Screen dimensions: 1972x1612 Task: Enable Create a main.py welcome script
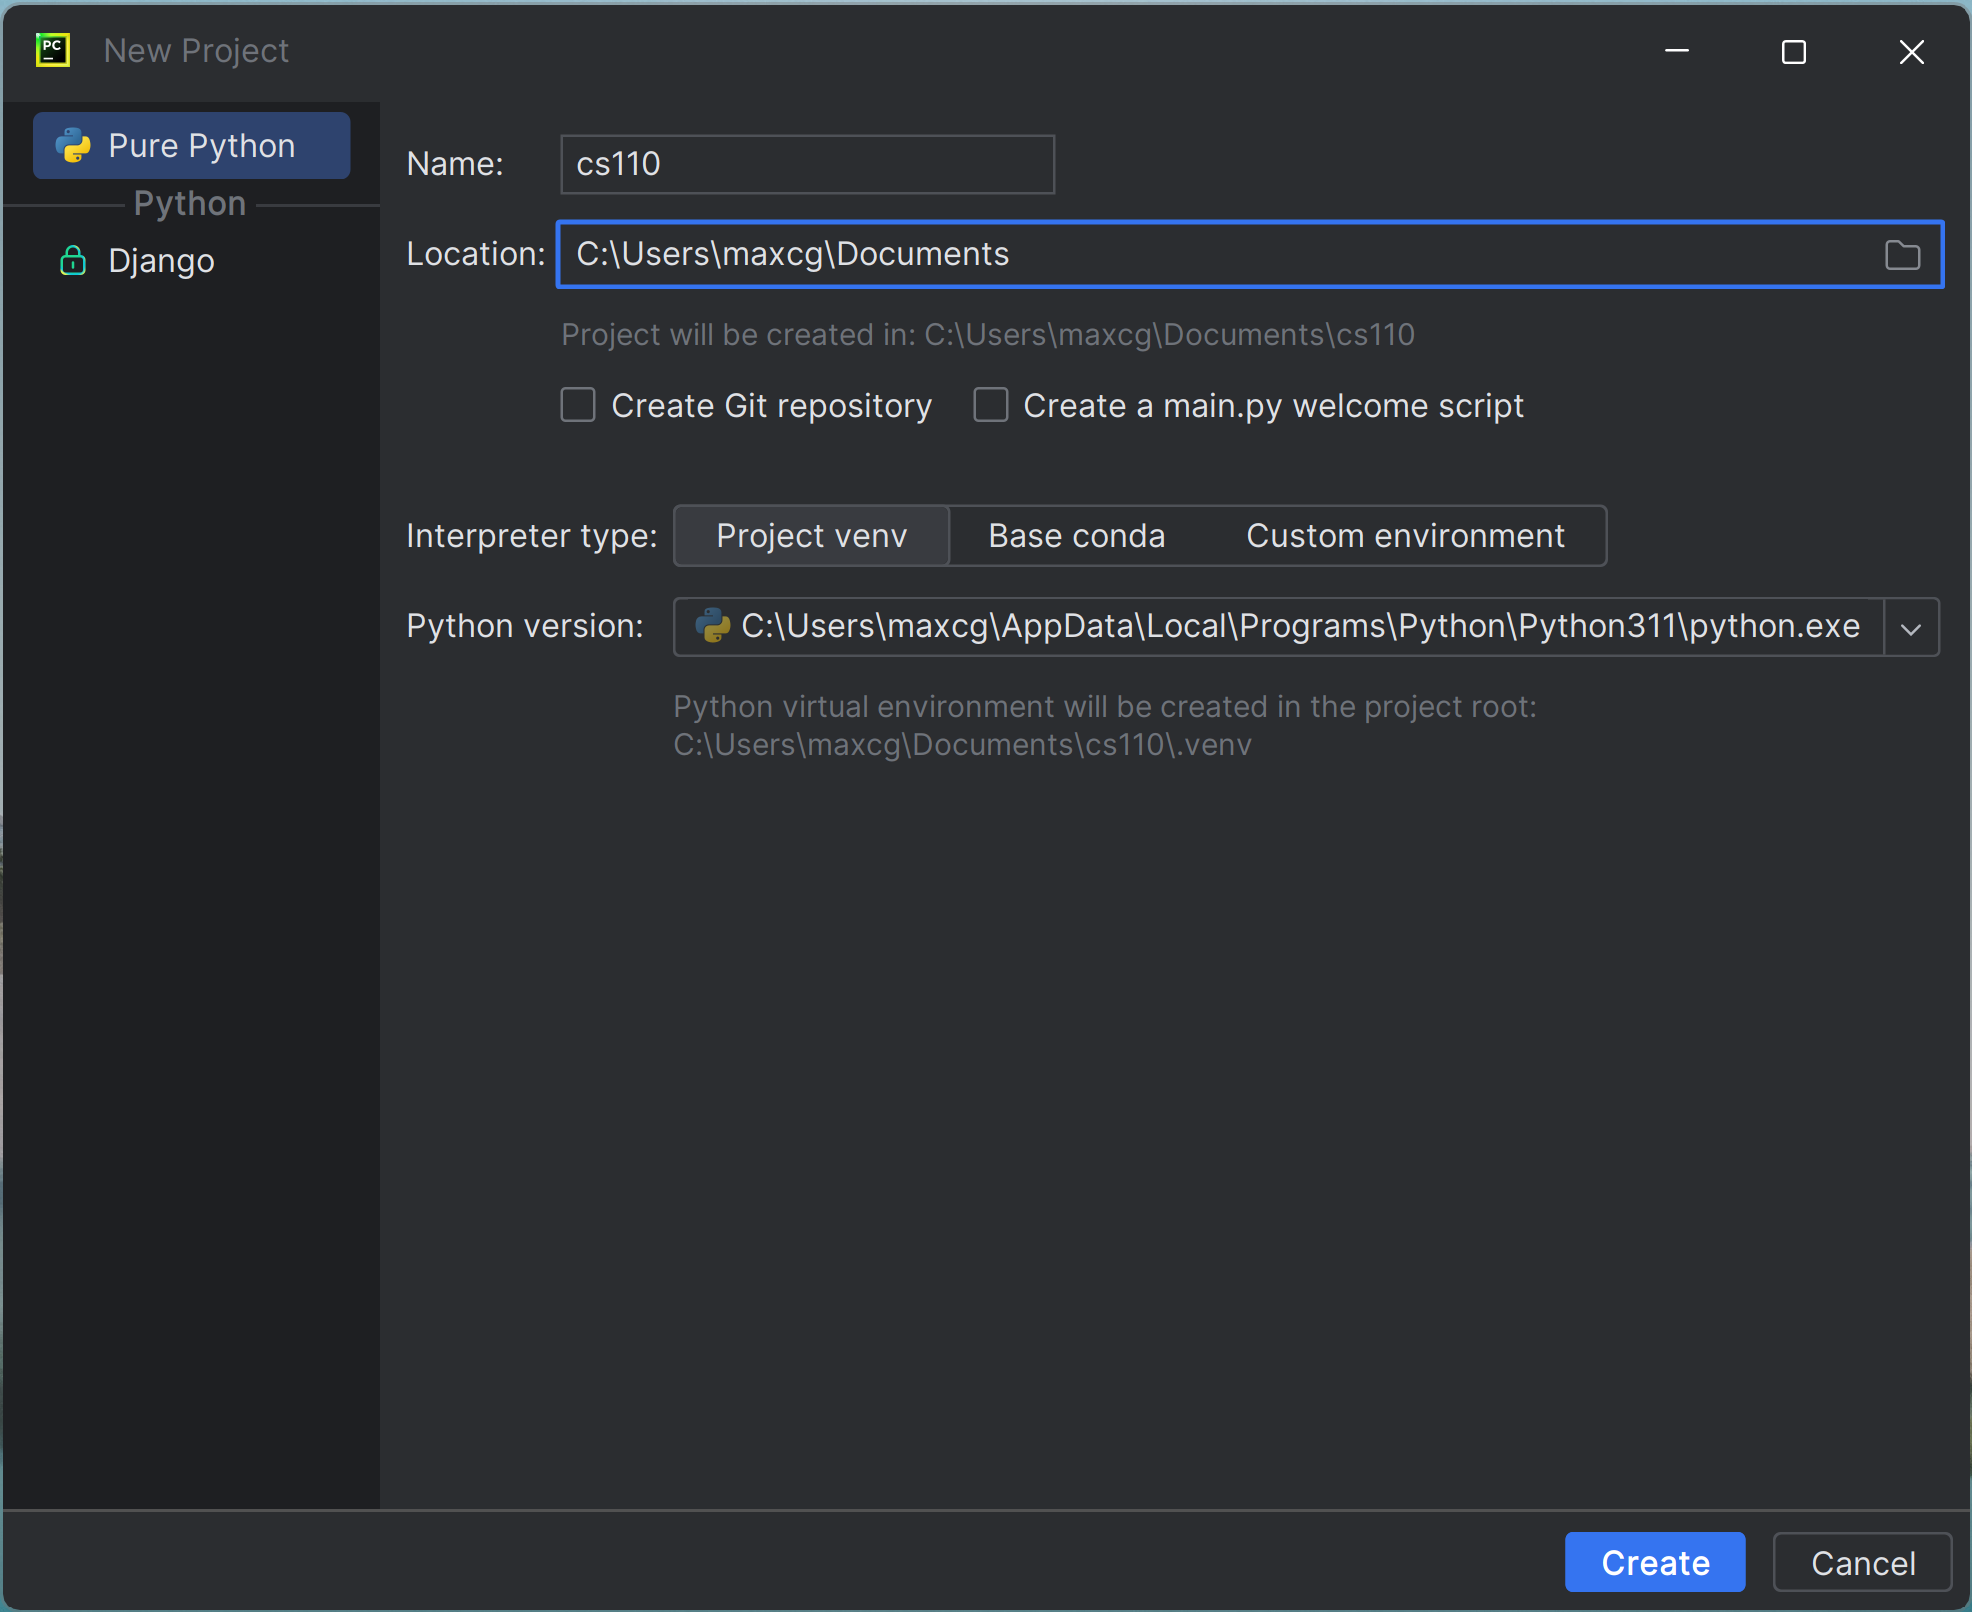(x=991, y=405)
